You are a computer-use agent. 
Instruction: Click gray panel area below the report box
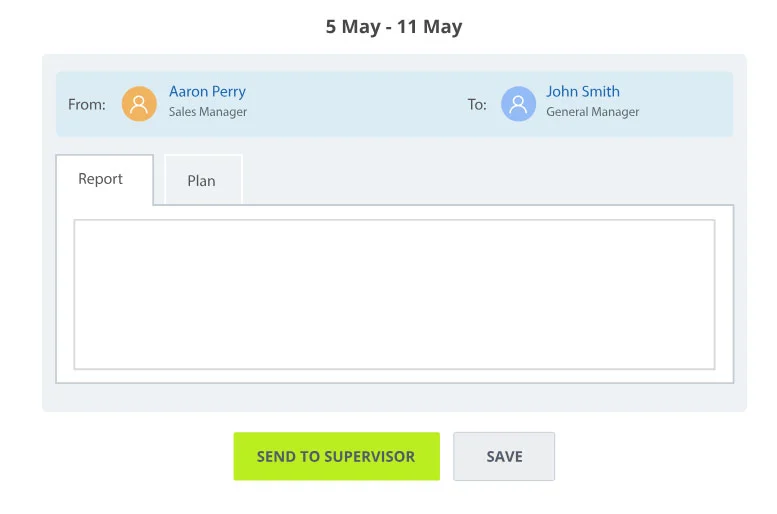tap(394, 397)
